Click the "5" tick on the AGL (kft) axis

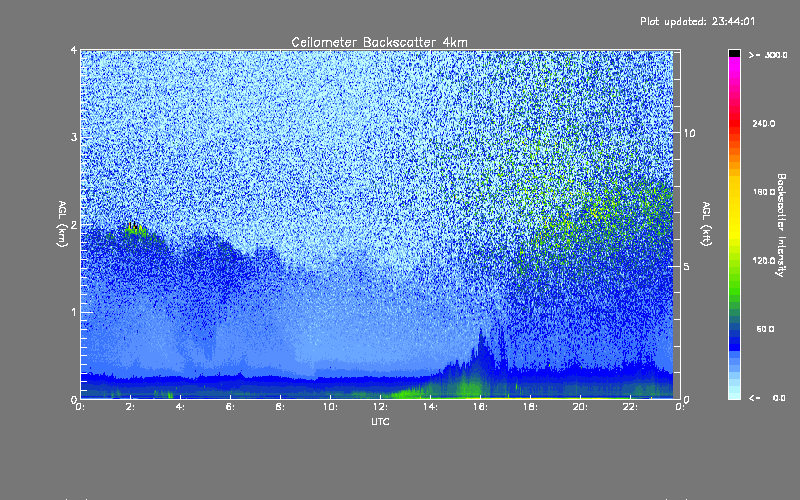point(687,266)
